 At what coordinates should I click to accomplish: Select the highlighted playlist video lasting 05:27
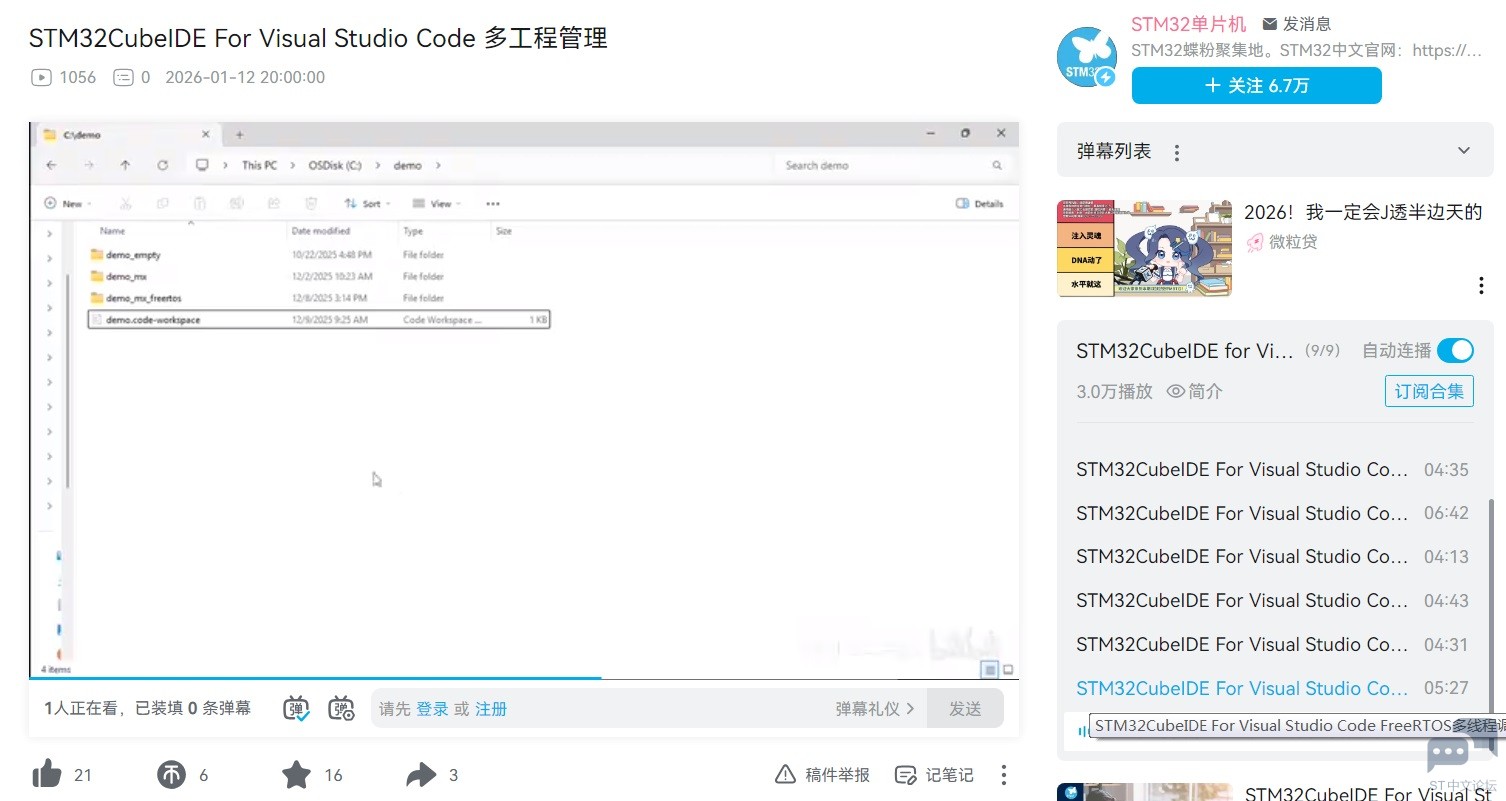click(1273, 688)
